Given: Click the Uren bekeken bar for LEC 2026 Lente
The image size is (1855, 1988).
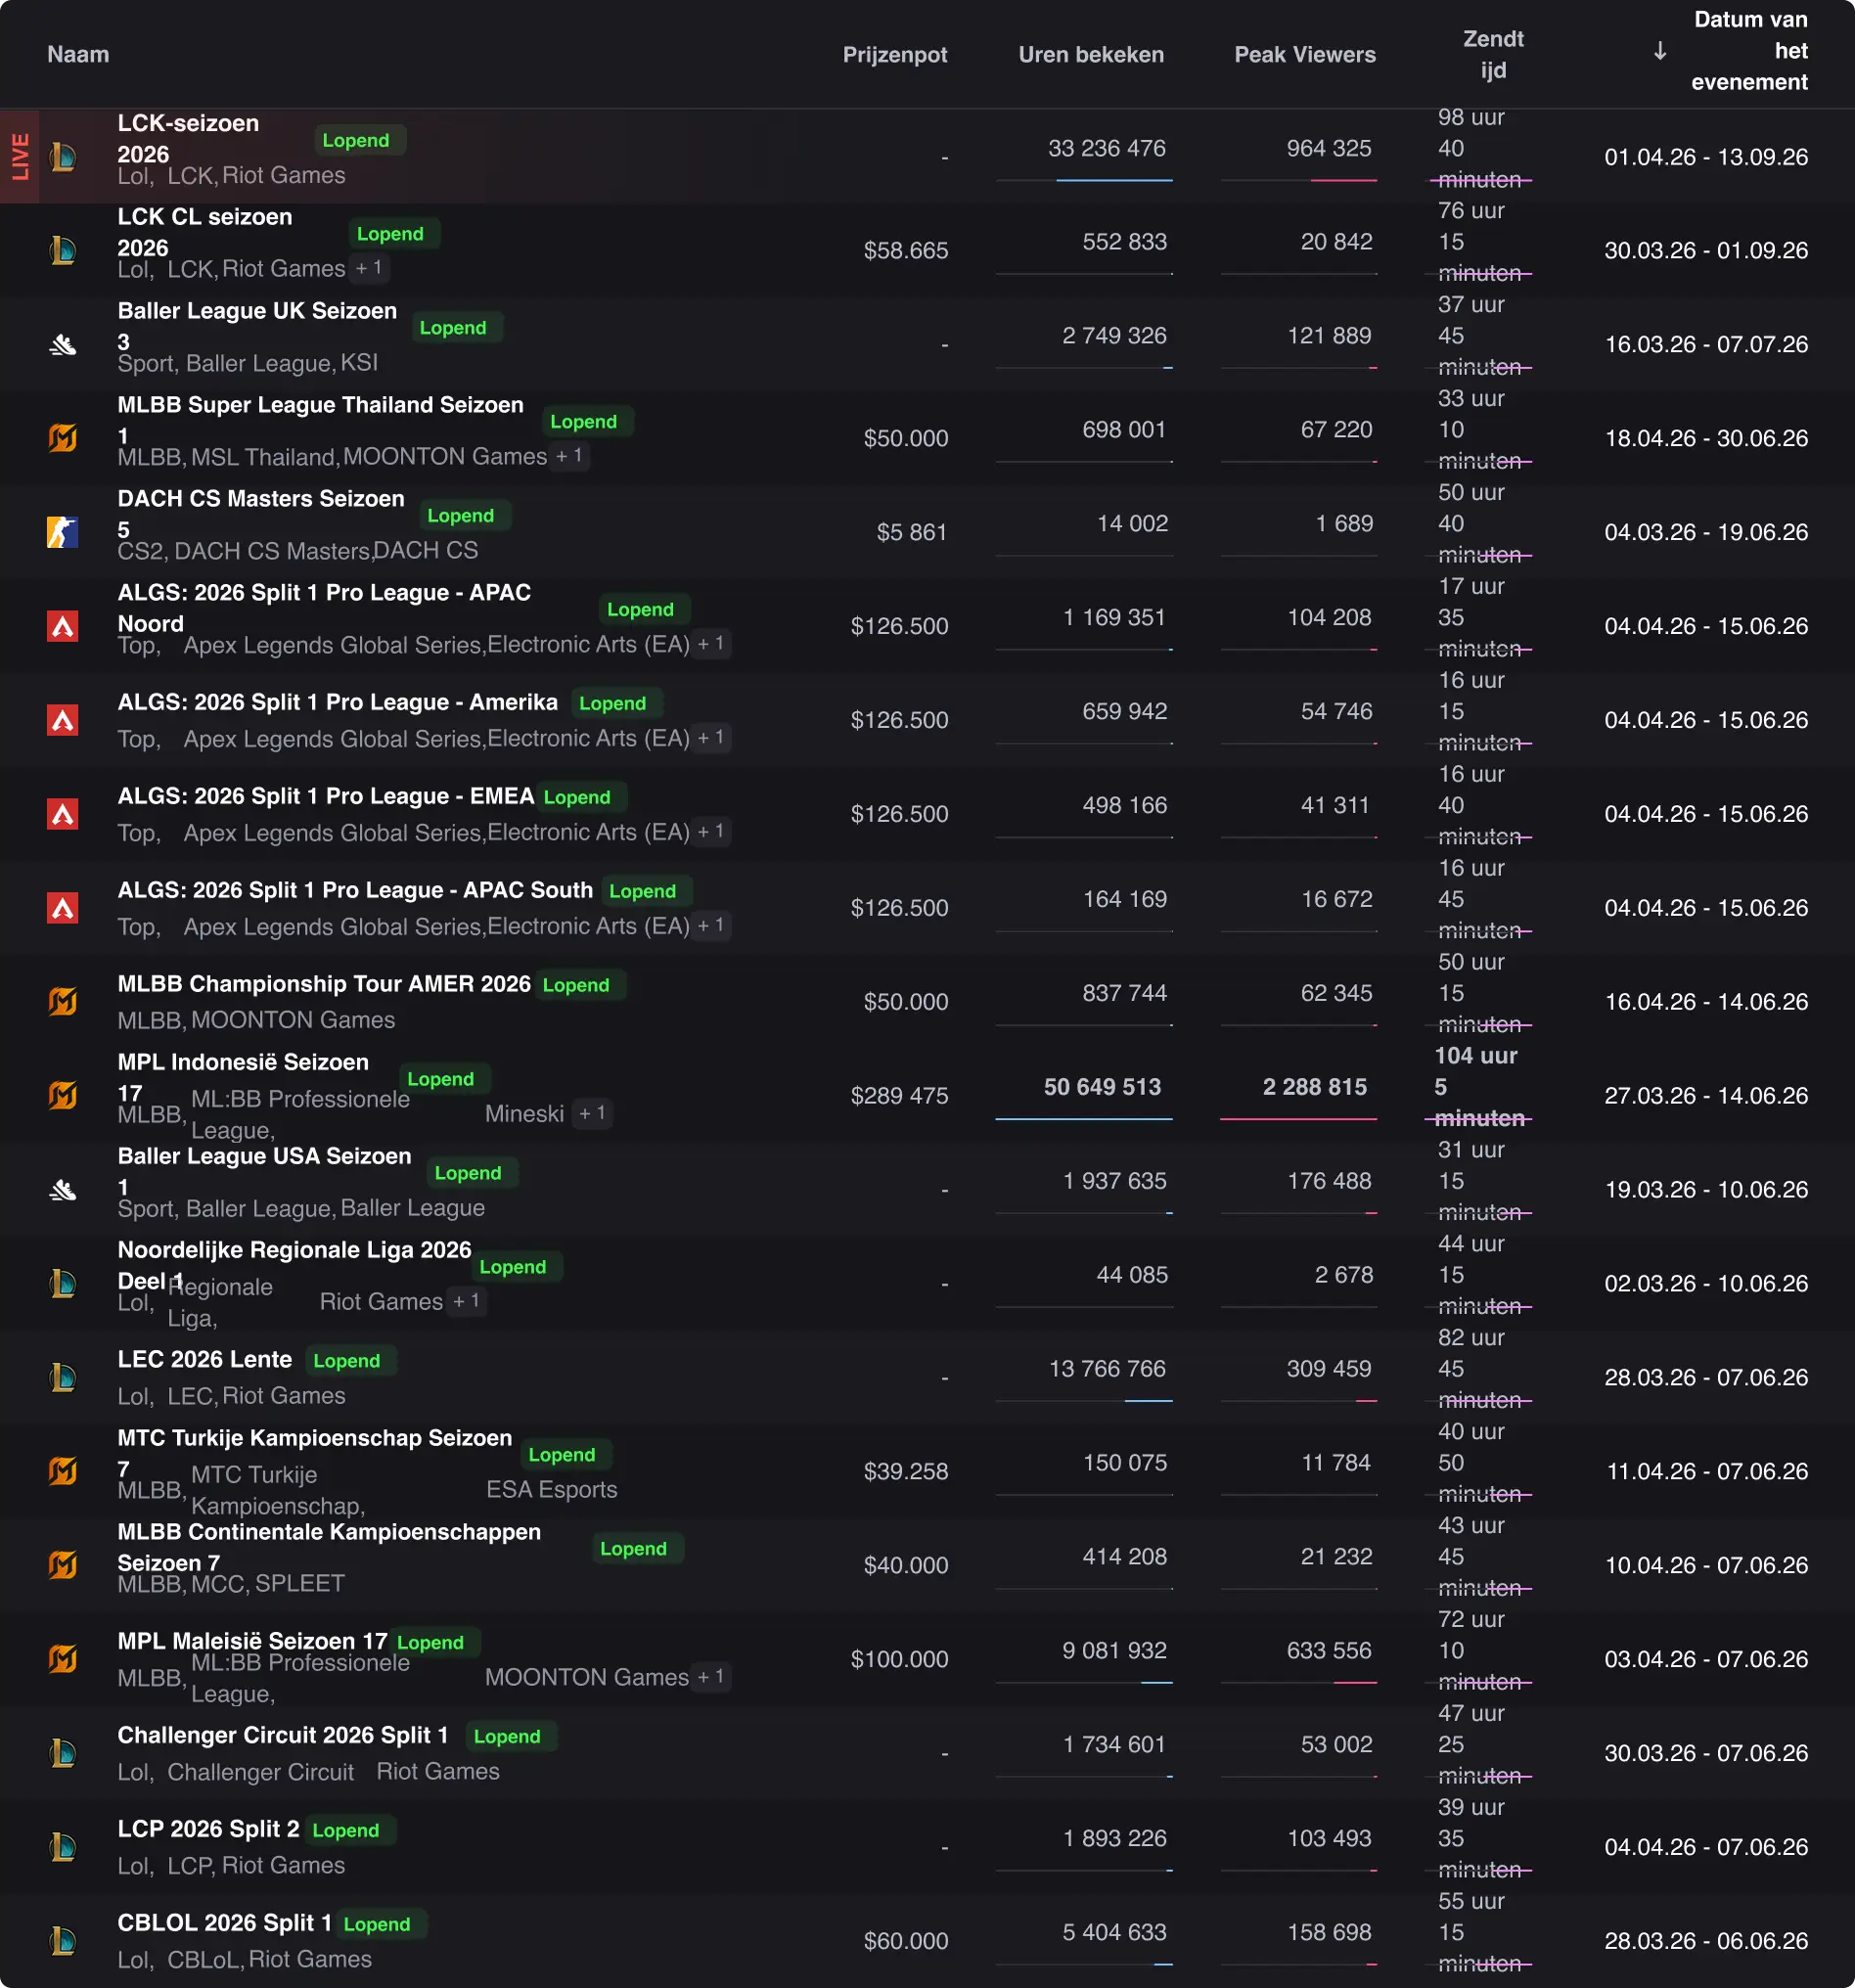Looking at the screenshot, I should 1084,1401.
